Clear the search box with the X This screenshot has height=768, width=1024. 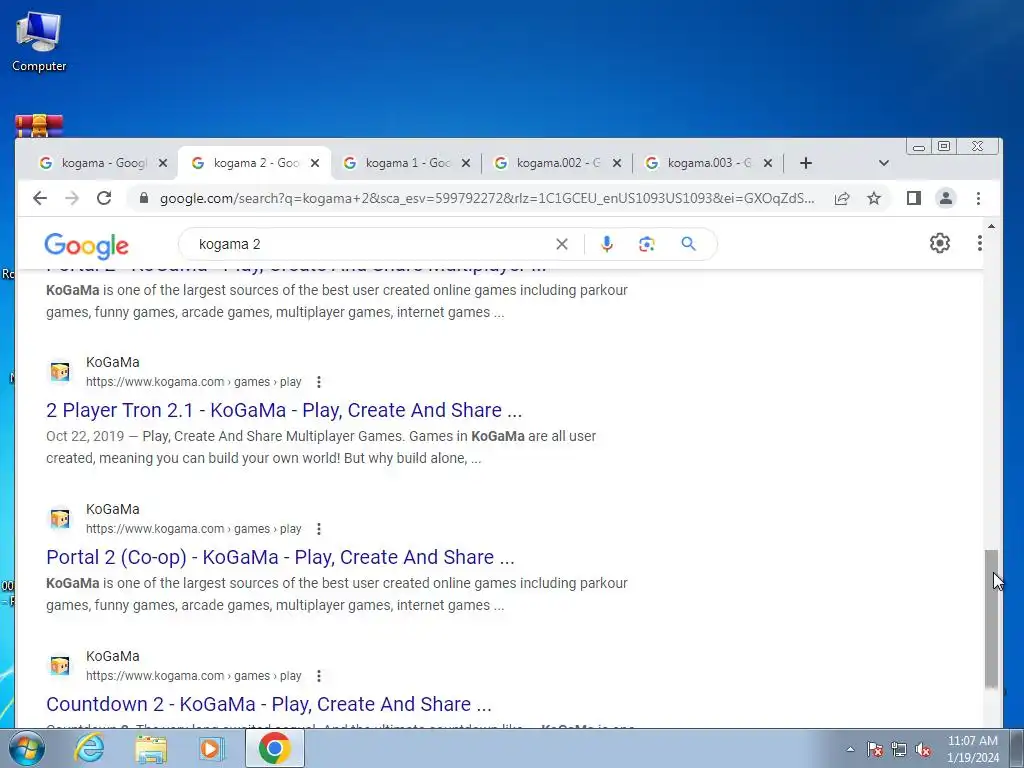tap(562, 244)
